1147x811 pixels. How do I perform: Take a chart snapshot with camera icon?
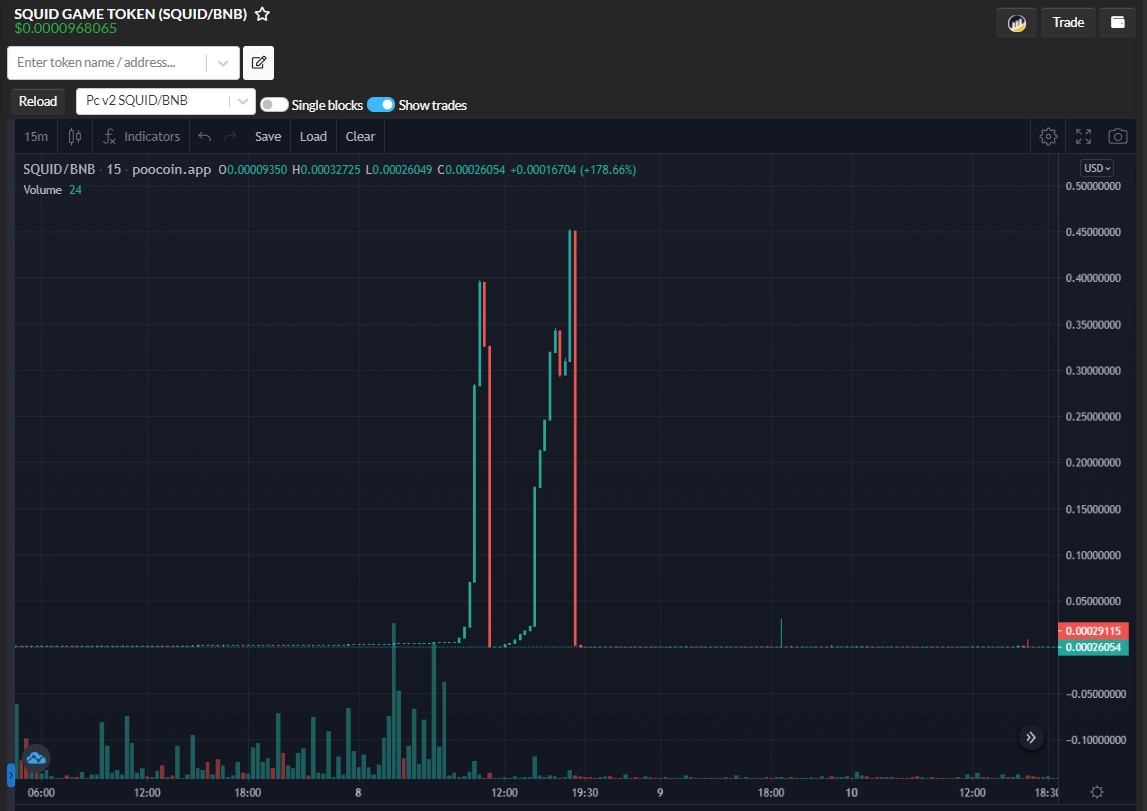pyautogui.click(x=1118, y=136)
